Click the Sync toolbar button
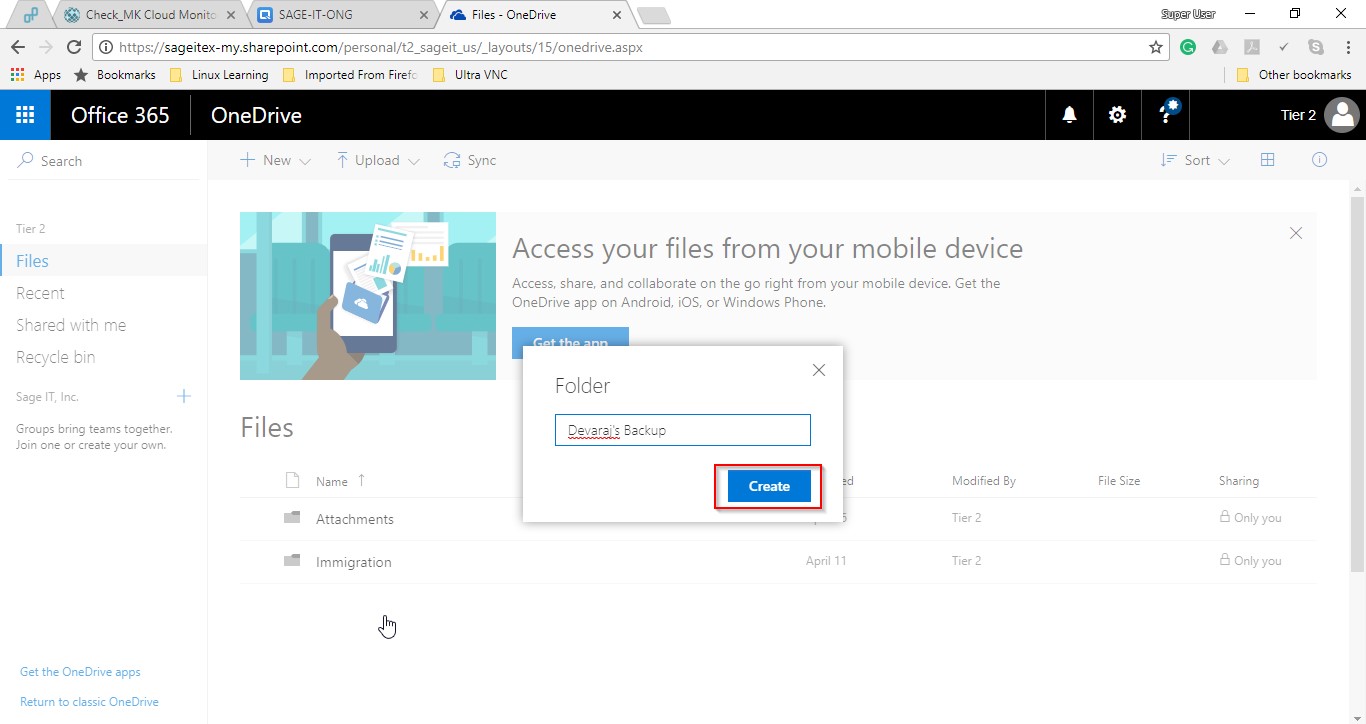Screen dimensions: 1366x724 click(470, 160)
